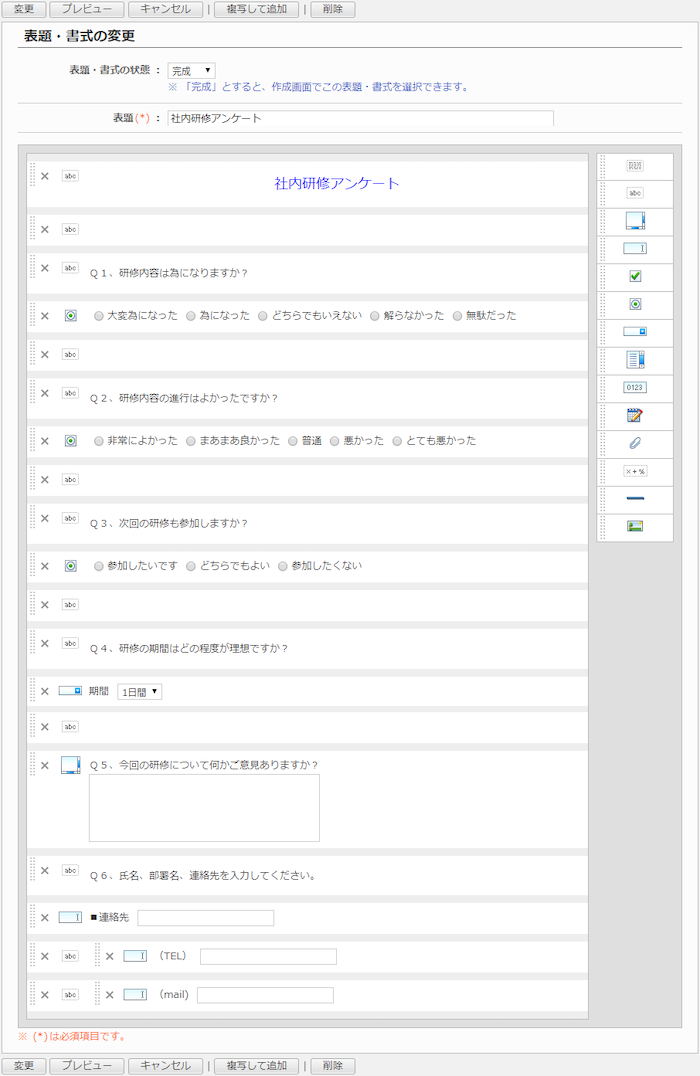The height and width of the screenshot is (1076, 700).
Task: Click the paperclip attachment part icon
Action: pos(635,443)
